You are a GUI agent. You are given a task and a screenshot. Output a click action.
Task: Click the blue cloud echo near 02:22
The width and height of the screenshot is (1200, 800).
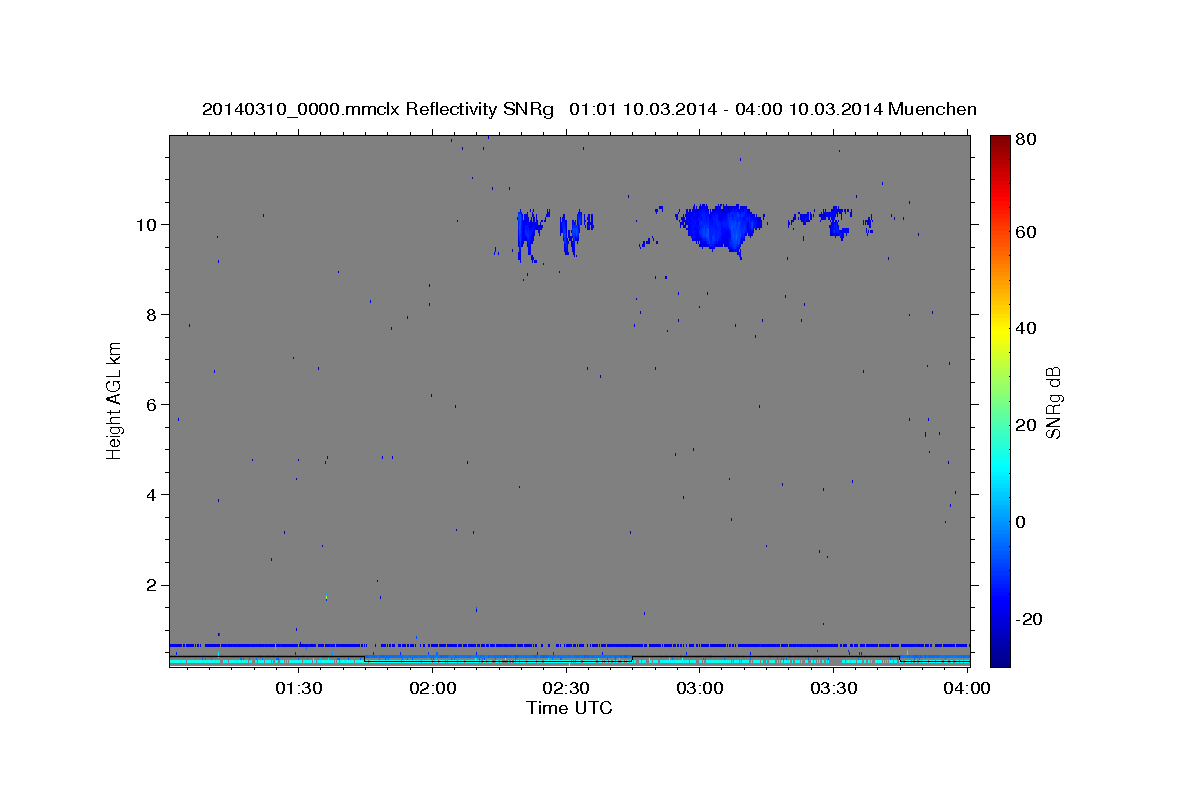click(x=528, y=234)
